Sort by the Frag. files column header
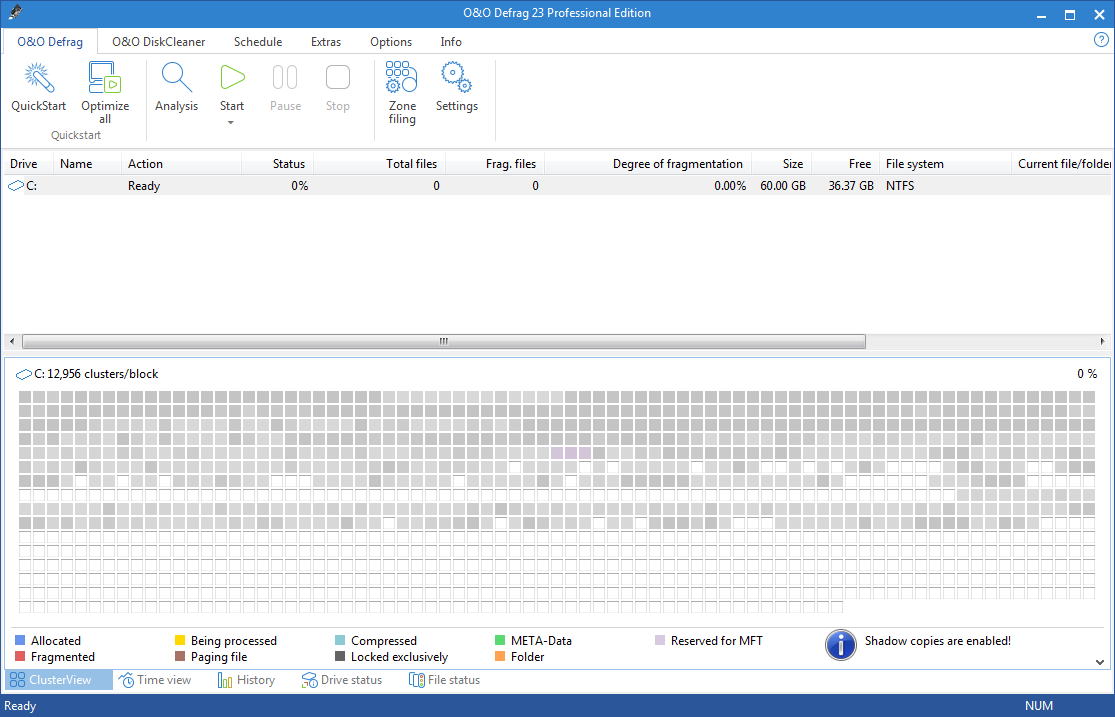 click(x=495, y=164)
